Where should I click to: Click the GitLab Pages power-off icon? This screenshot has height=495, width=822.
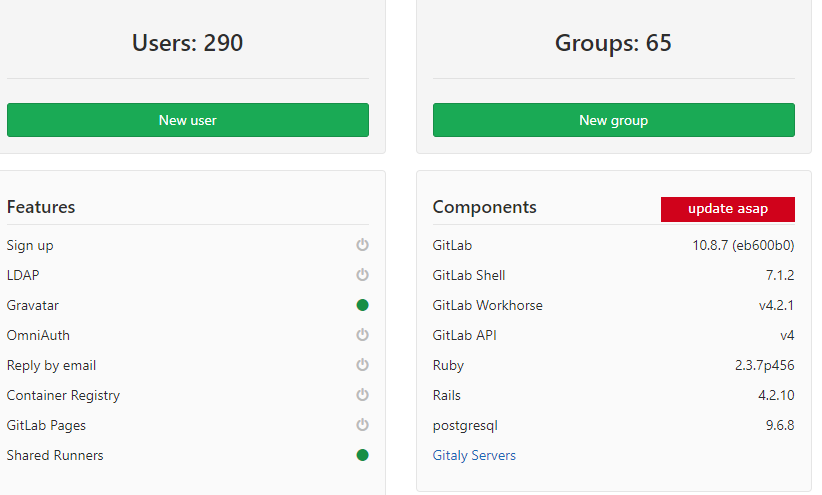point(362,425)
